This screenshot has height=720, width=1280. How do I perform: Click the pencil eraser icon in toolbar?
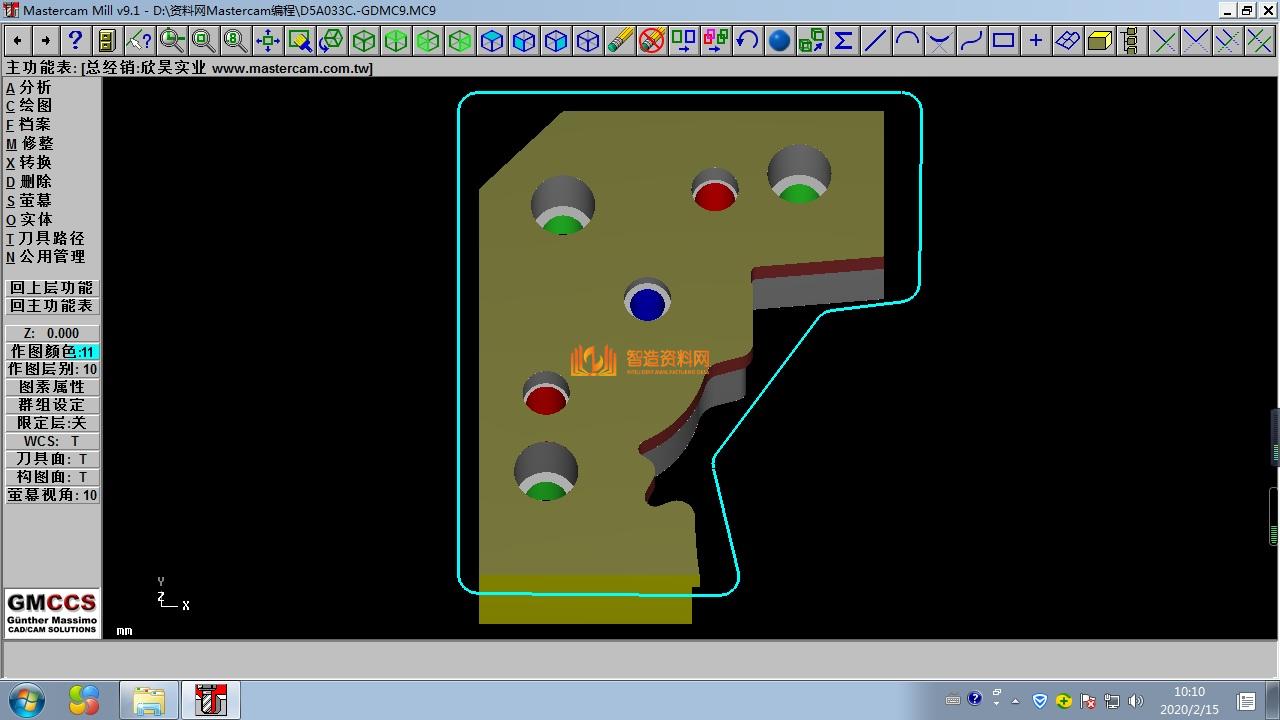619,40
